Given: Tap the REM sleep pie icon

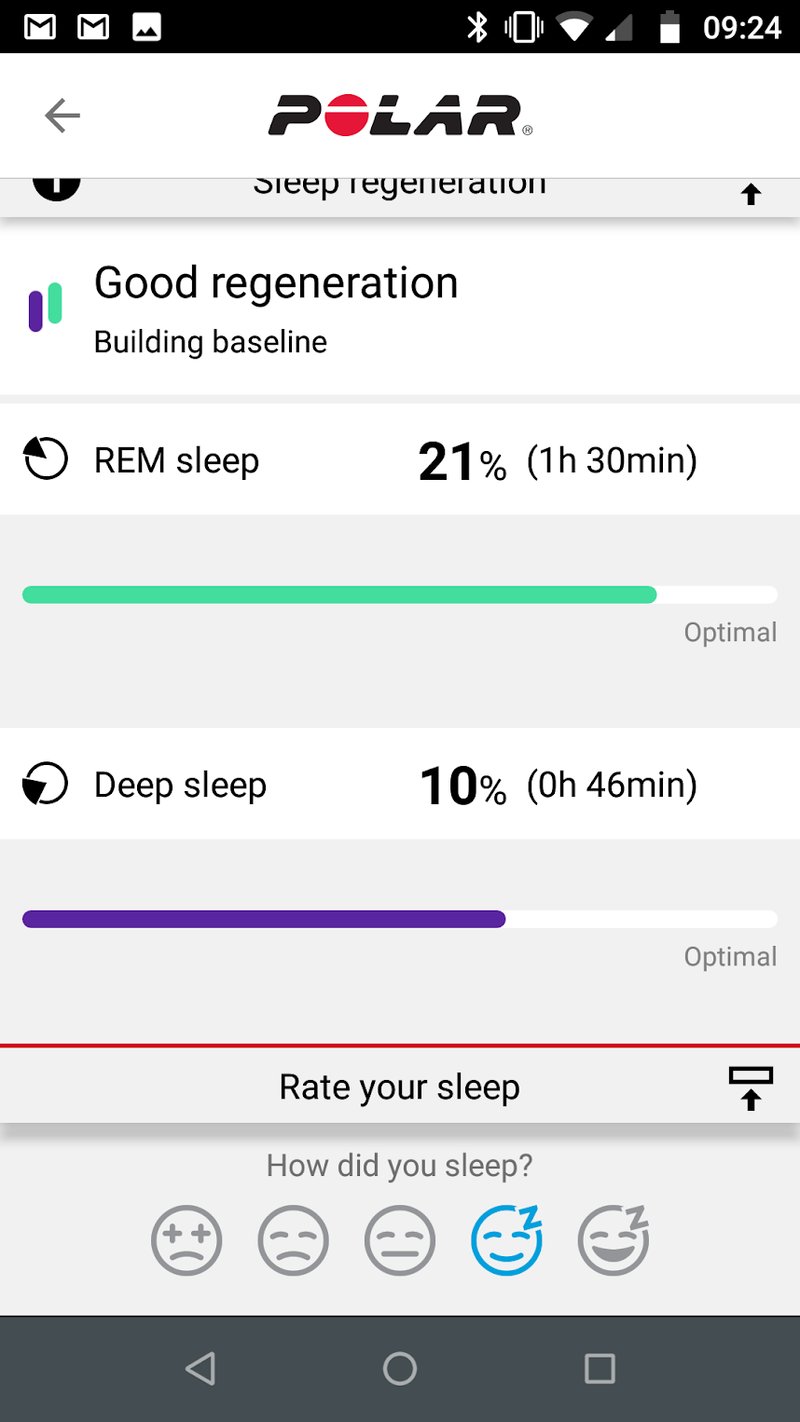Looking at the screenshot, I should [x=45, y=460].
